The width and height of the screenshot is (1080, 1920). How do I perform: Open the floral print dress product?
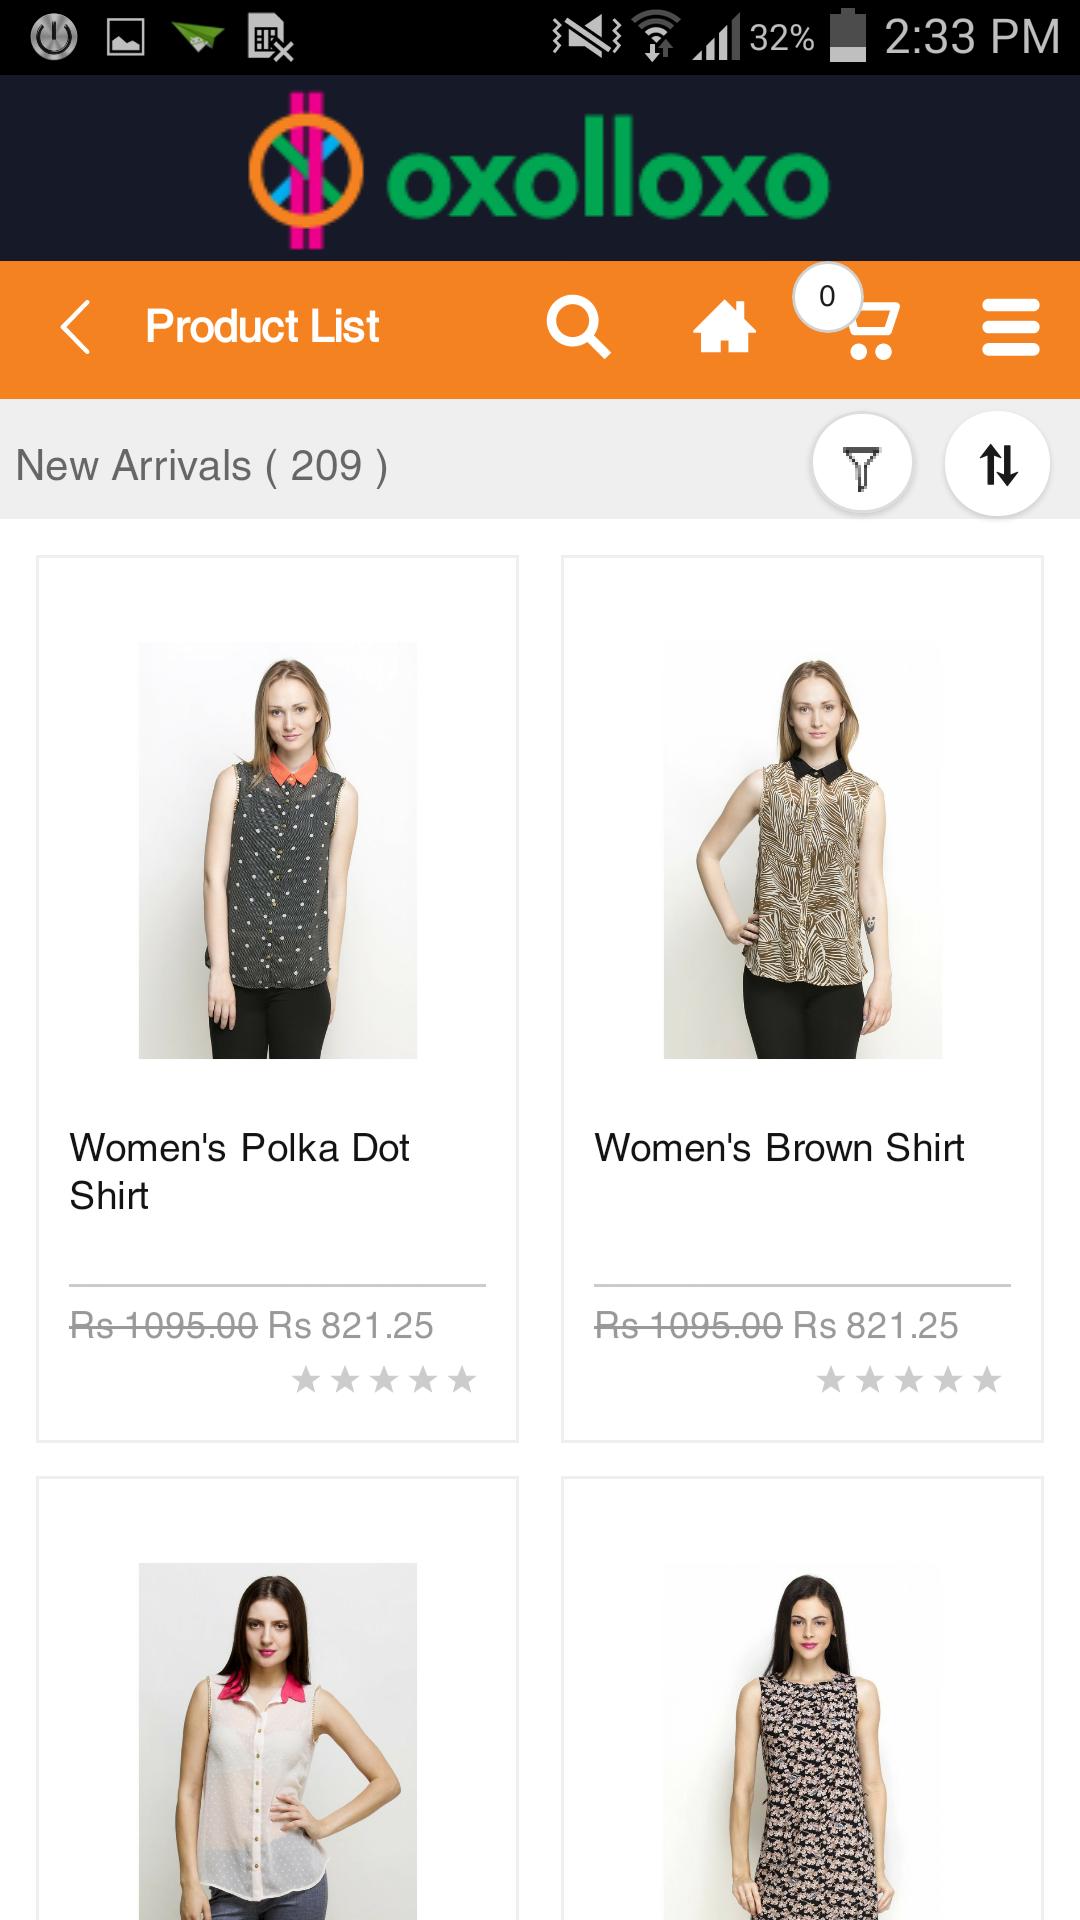[x=803, y=1740]
